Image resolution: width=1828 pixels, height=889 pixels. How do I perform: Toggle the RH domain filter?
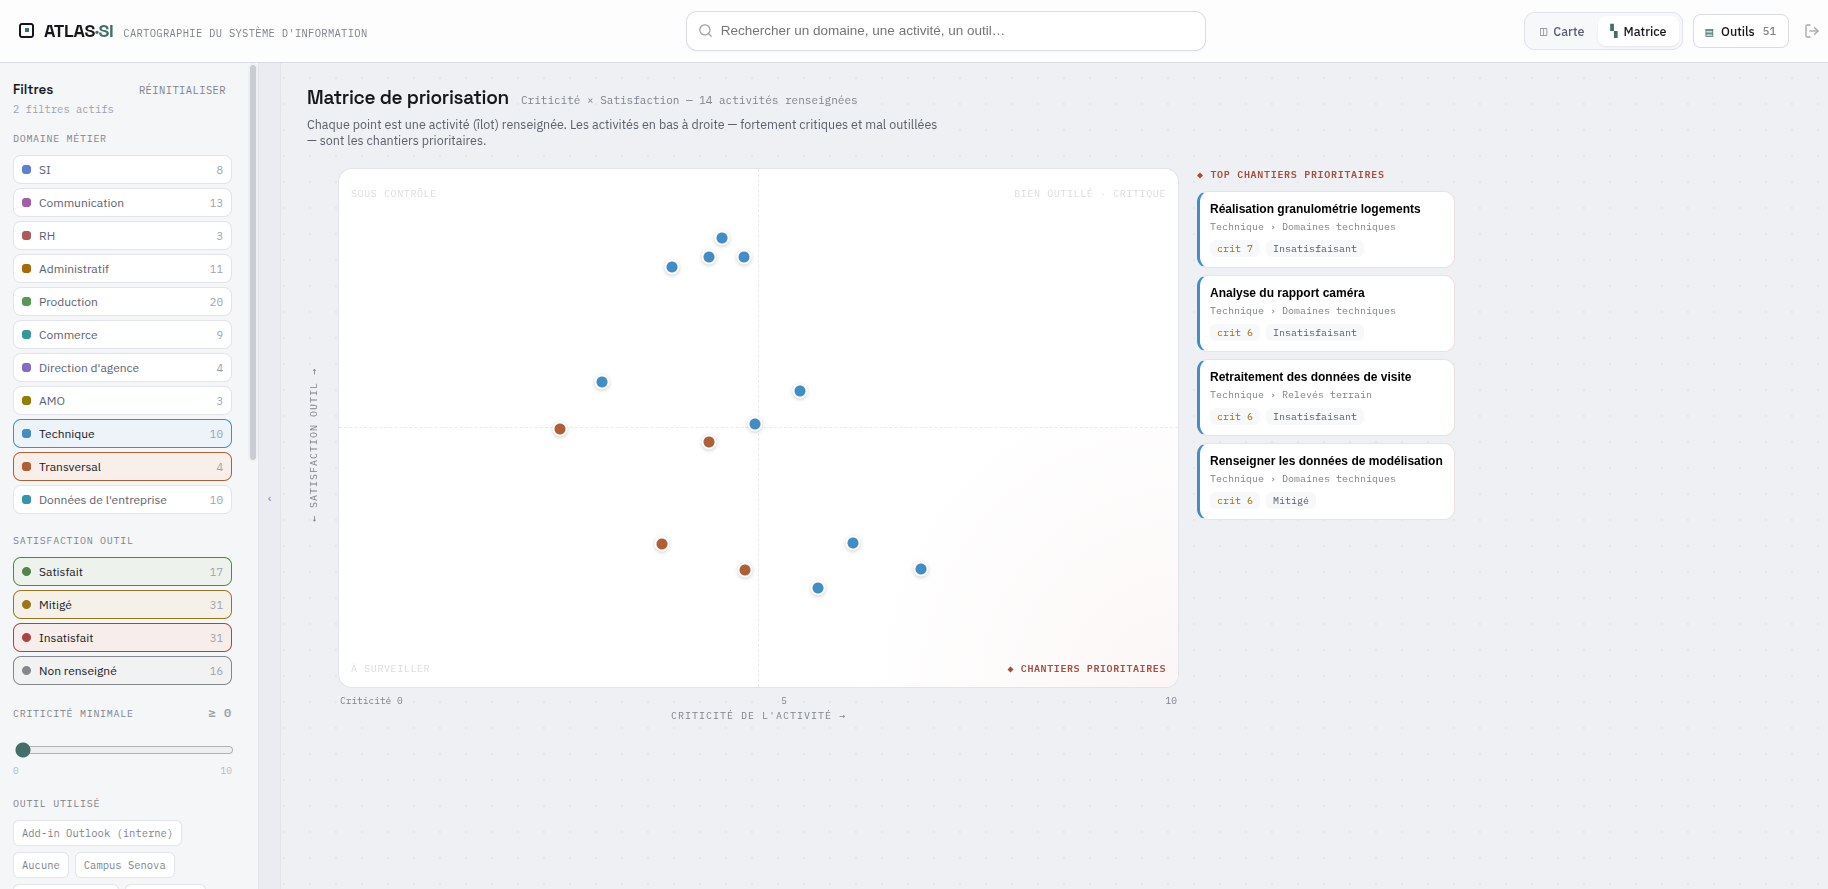tap(122, 236)
